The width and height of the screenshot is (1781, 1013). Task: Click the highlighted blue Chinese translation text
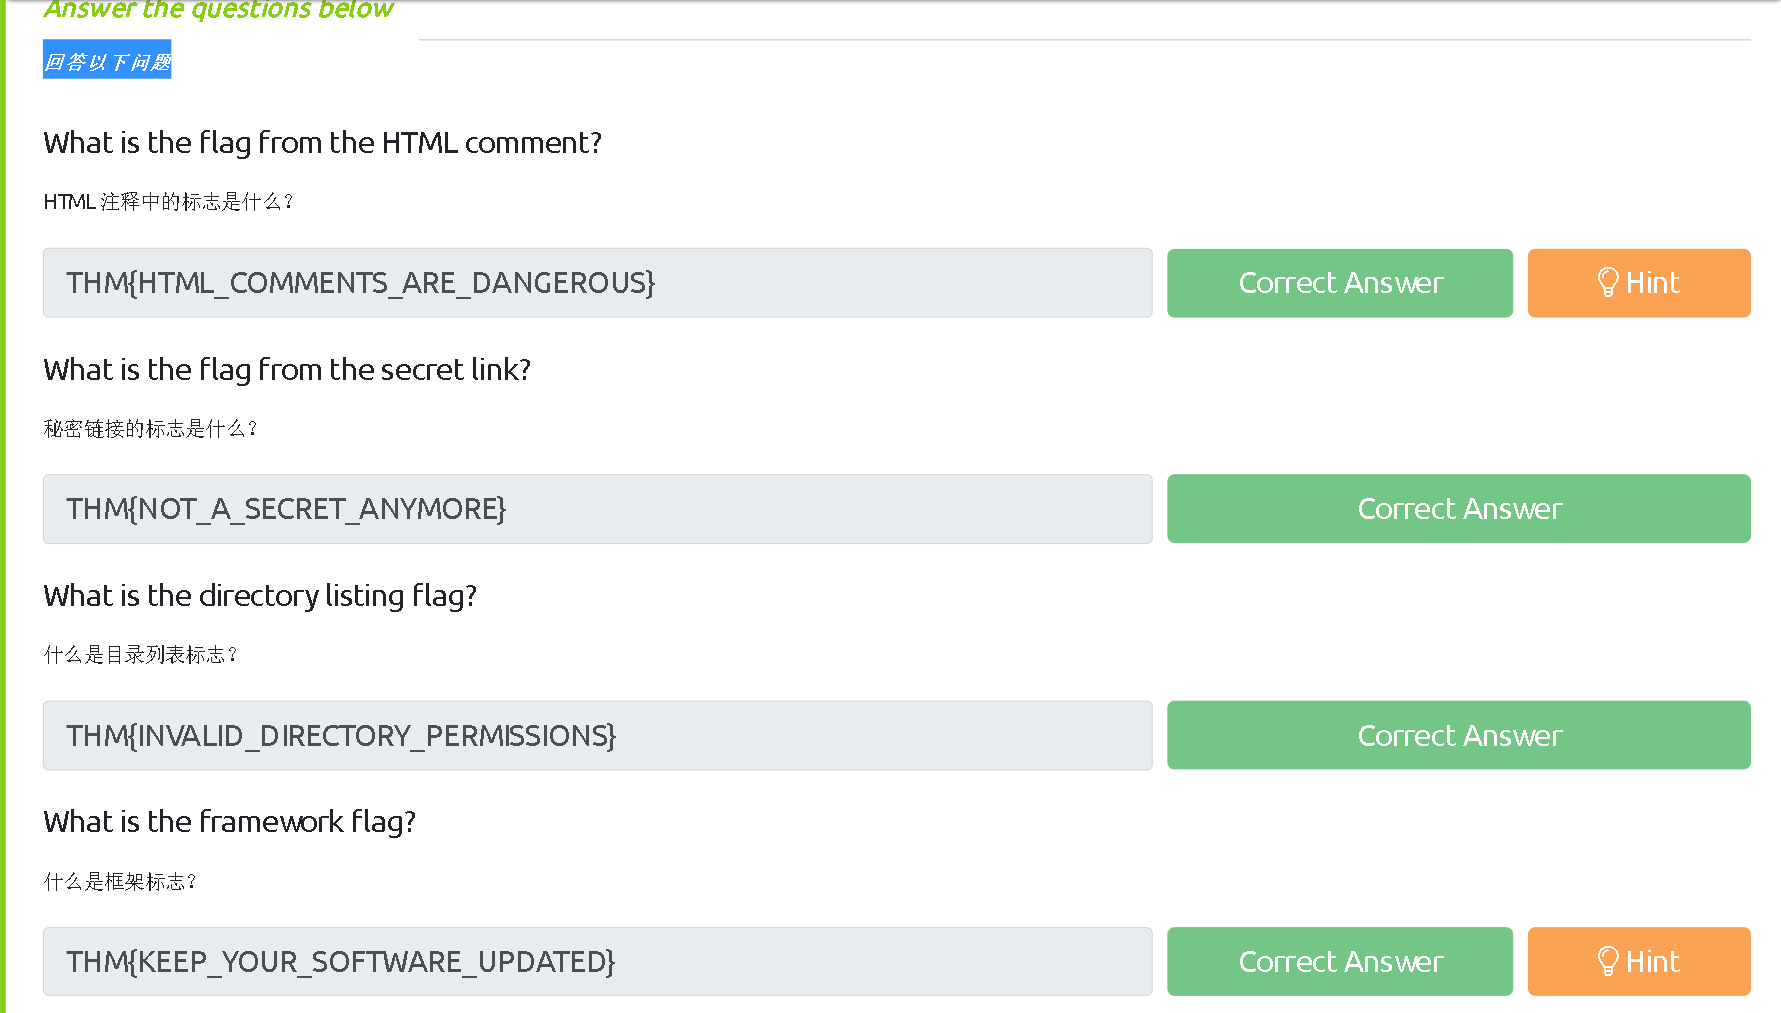tap(107, 61)
